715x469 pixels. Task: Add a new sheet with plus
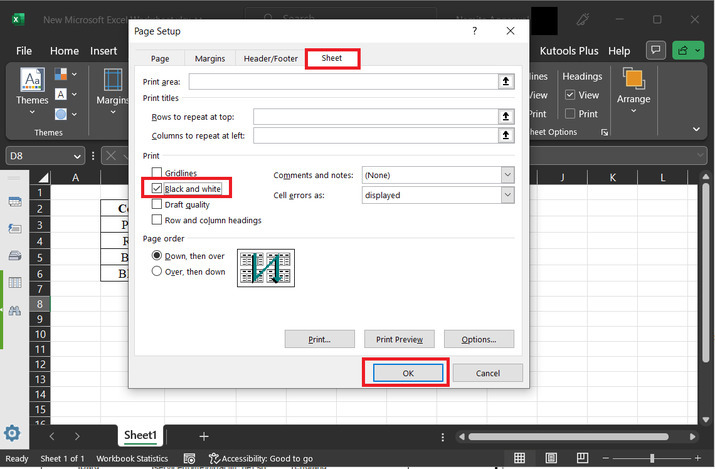tap(204, 437)
